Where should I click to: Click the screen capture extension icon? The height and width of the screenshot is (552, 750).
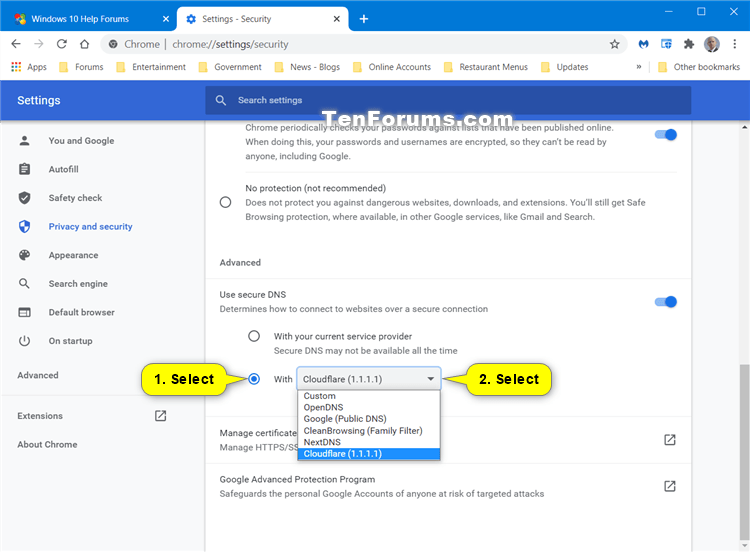pos(666,44)
